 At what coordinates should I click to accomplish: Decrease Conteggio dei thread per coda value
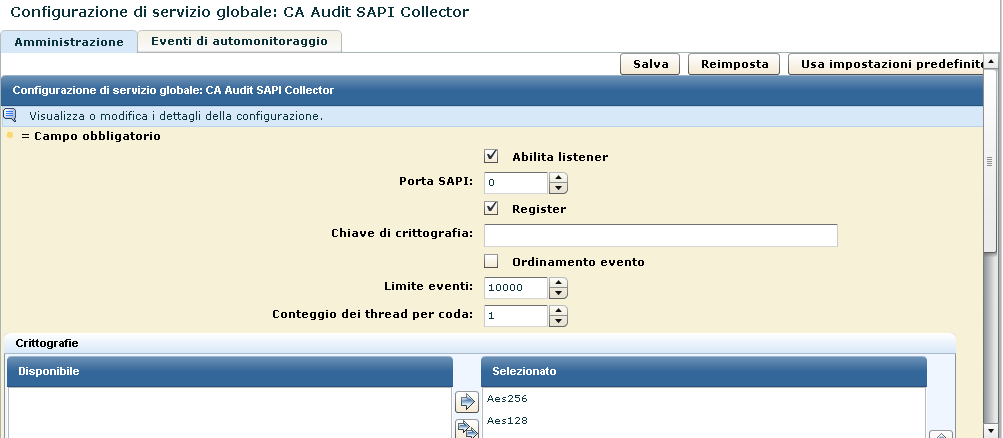(x=559, y=320)
